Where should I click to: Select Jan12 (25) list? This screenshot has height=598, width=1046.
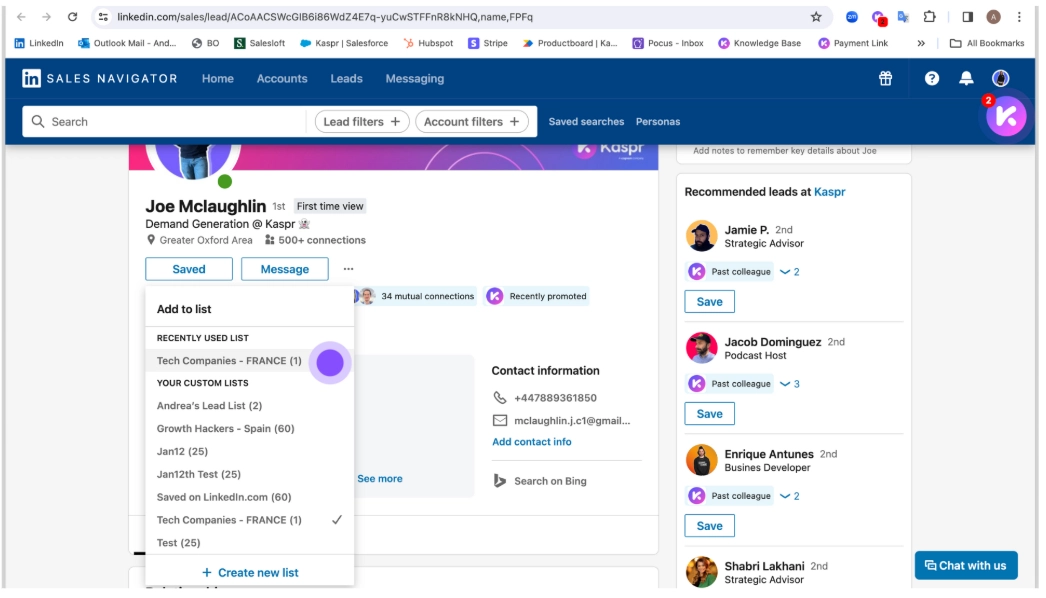click(x=249, y=451)
